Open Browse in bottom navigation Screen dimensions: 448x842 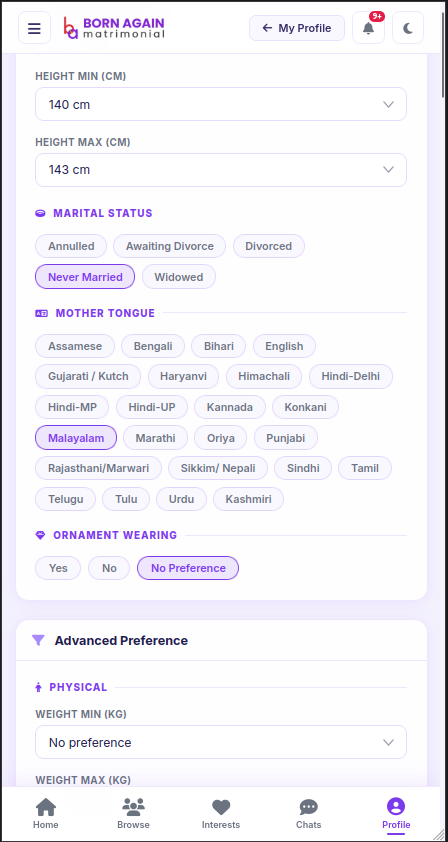click(133, 814)
